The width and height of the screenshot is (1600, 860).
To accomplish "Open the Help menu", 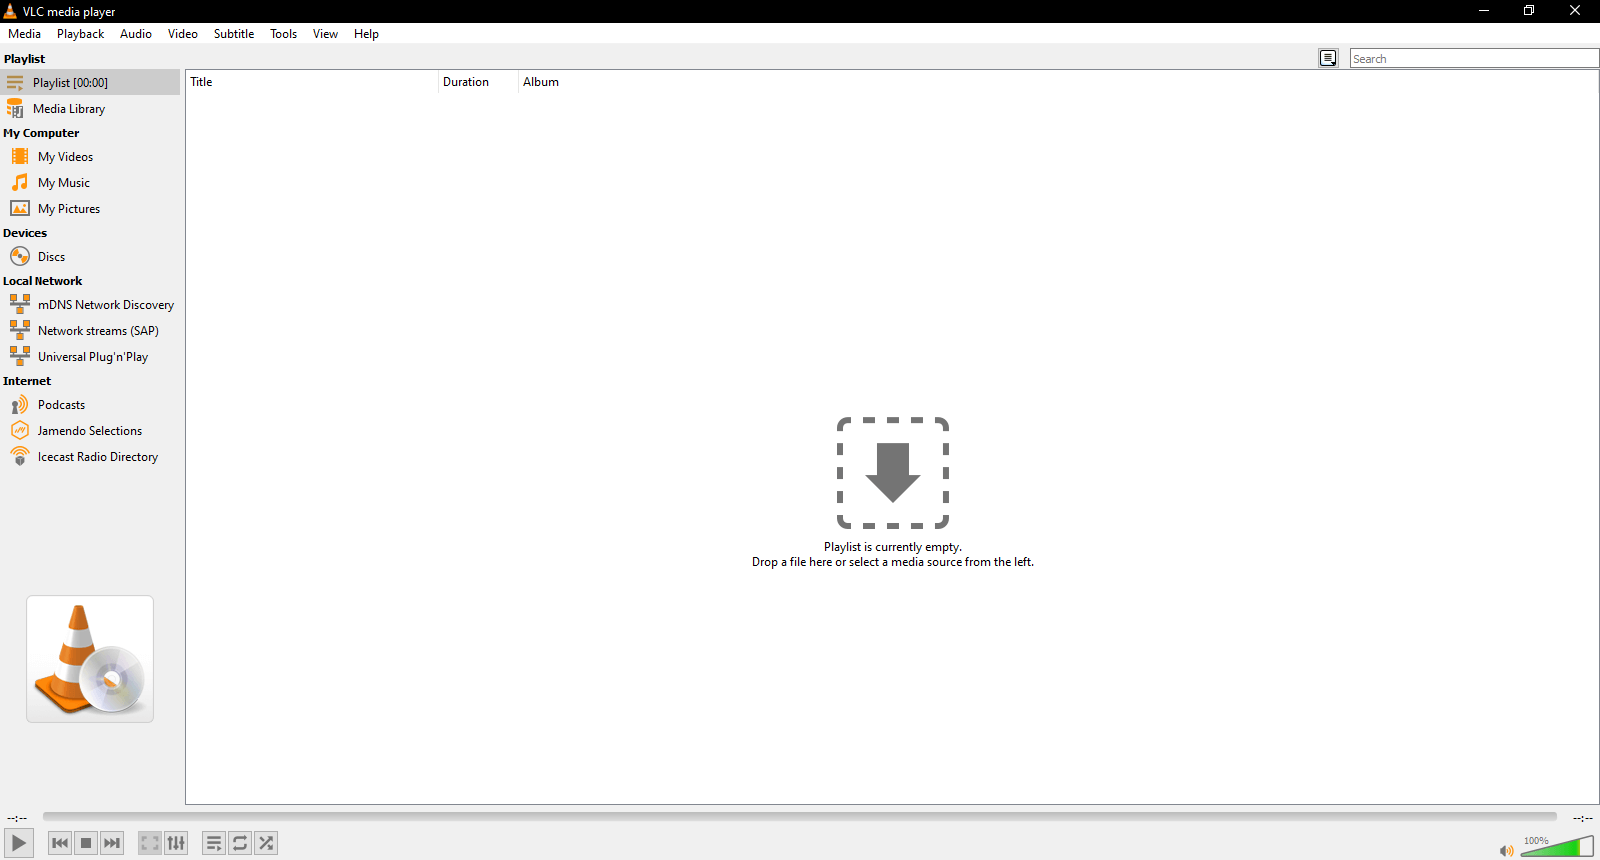I will [366, 34].
